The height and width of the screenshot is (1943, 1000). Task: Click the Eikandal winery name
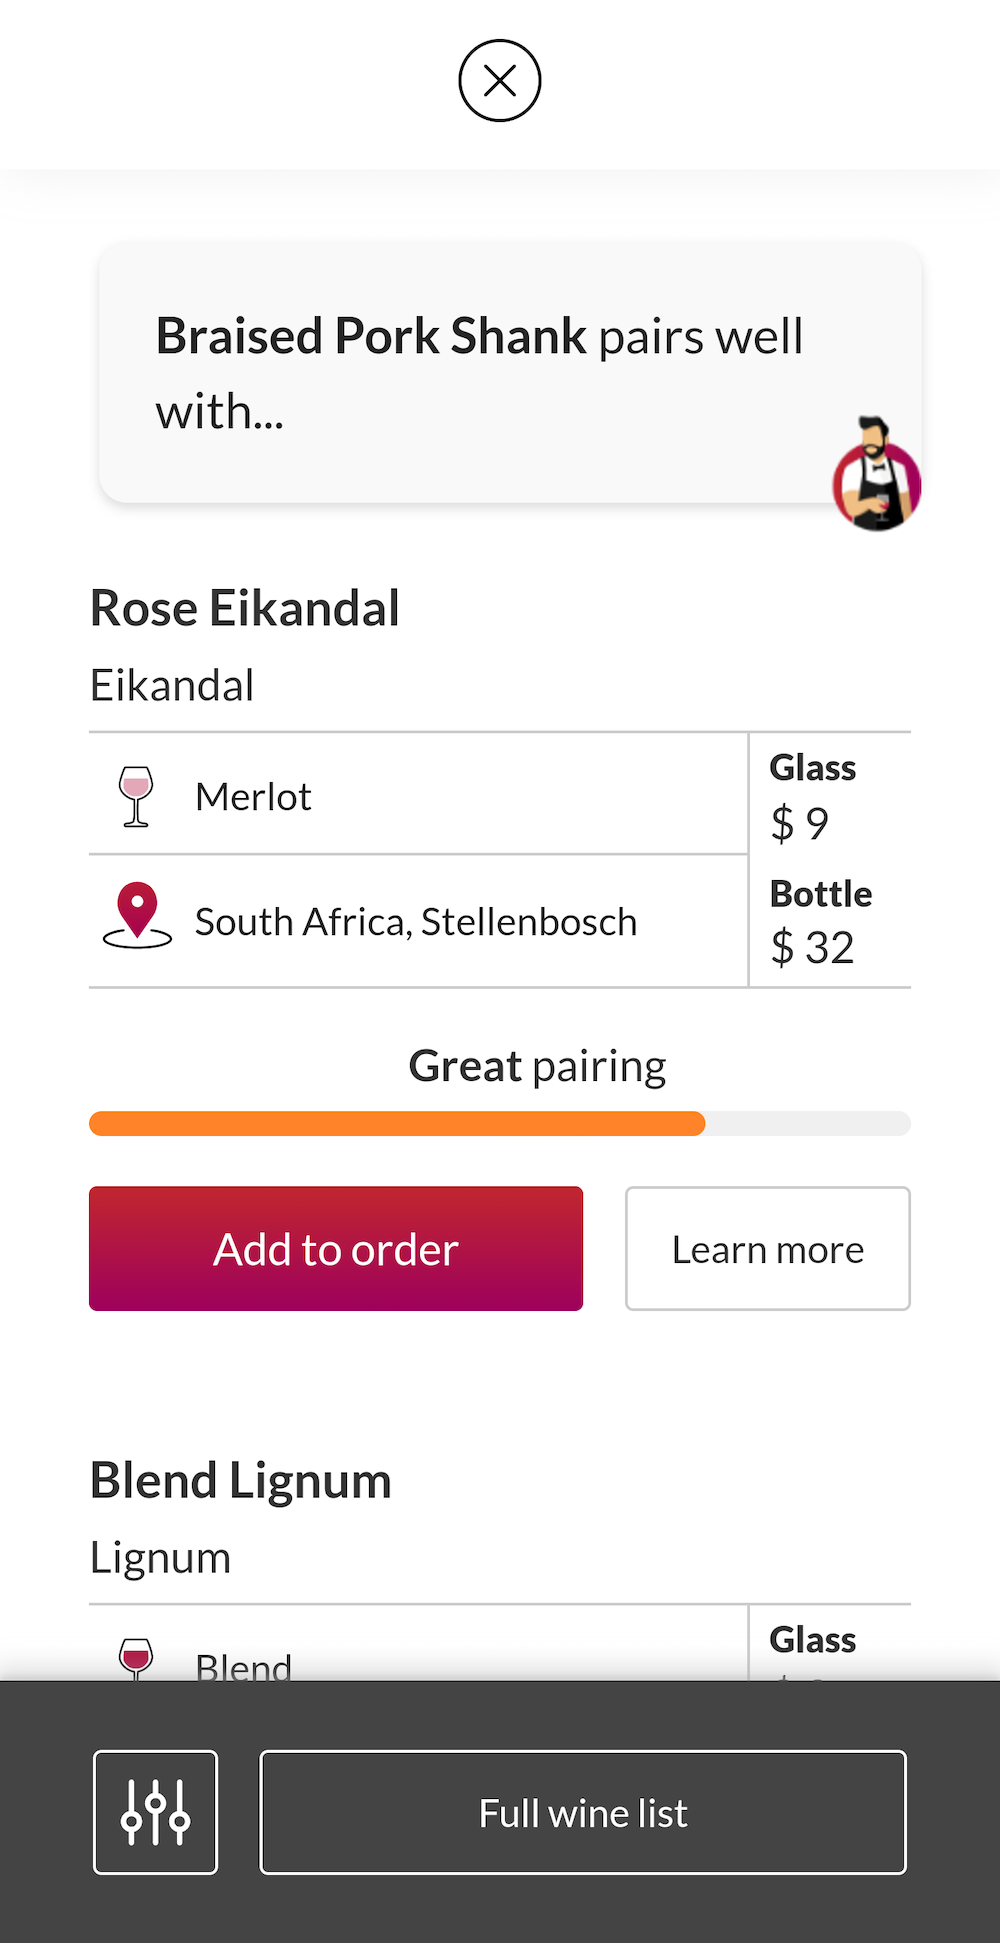pos(172,686)
